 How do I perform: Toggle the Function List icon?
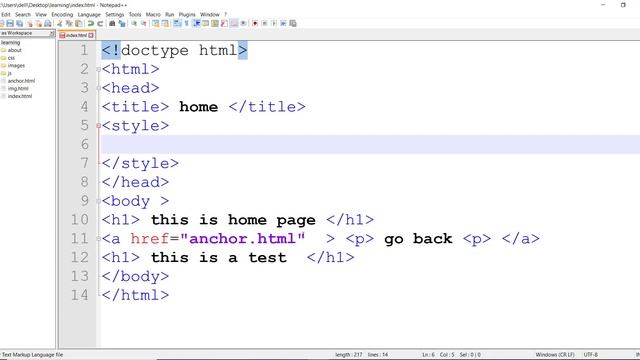224,23
